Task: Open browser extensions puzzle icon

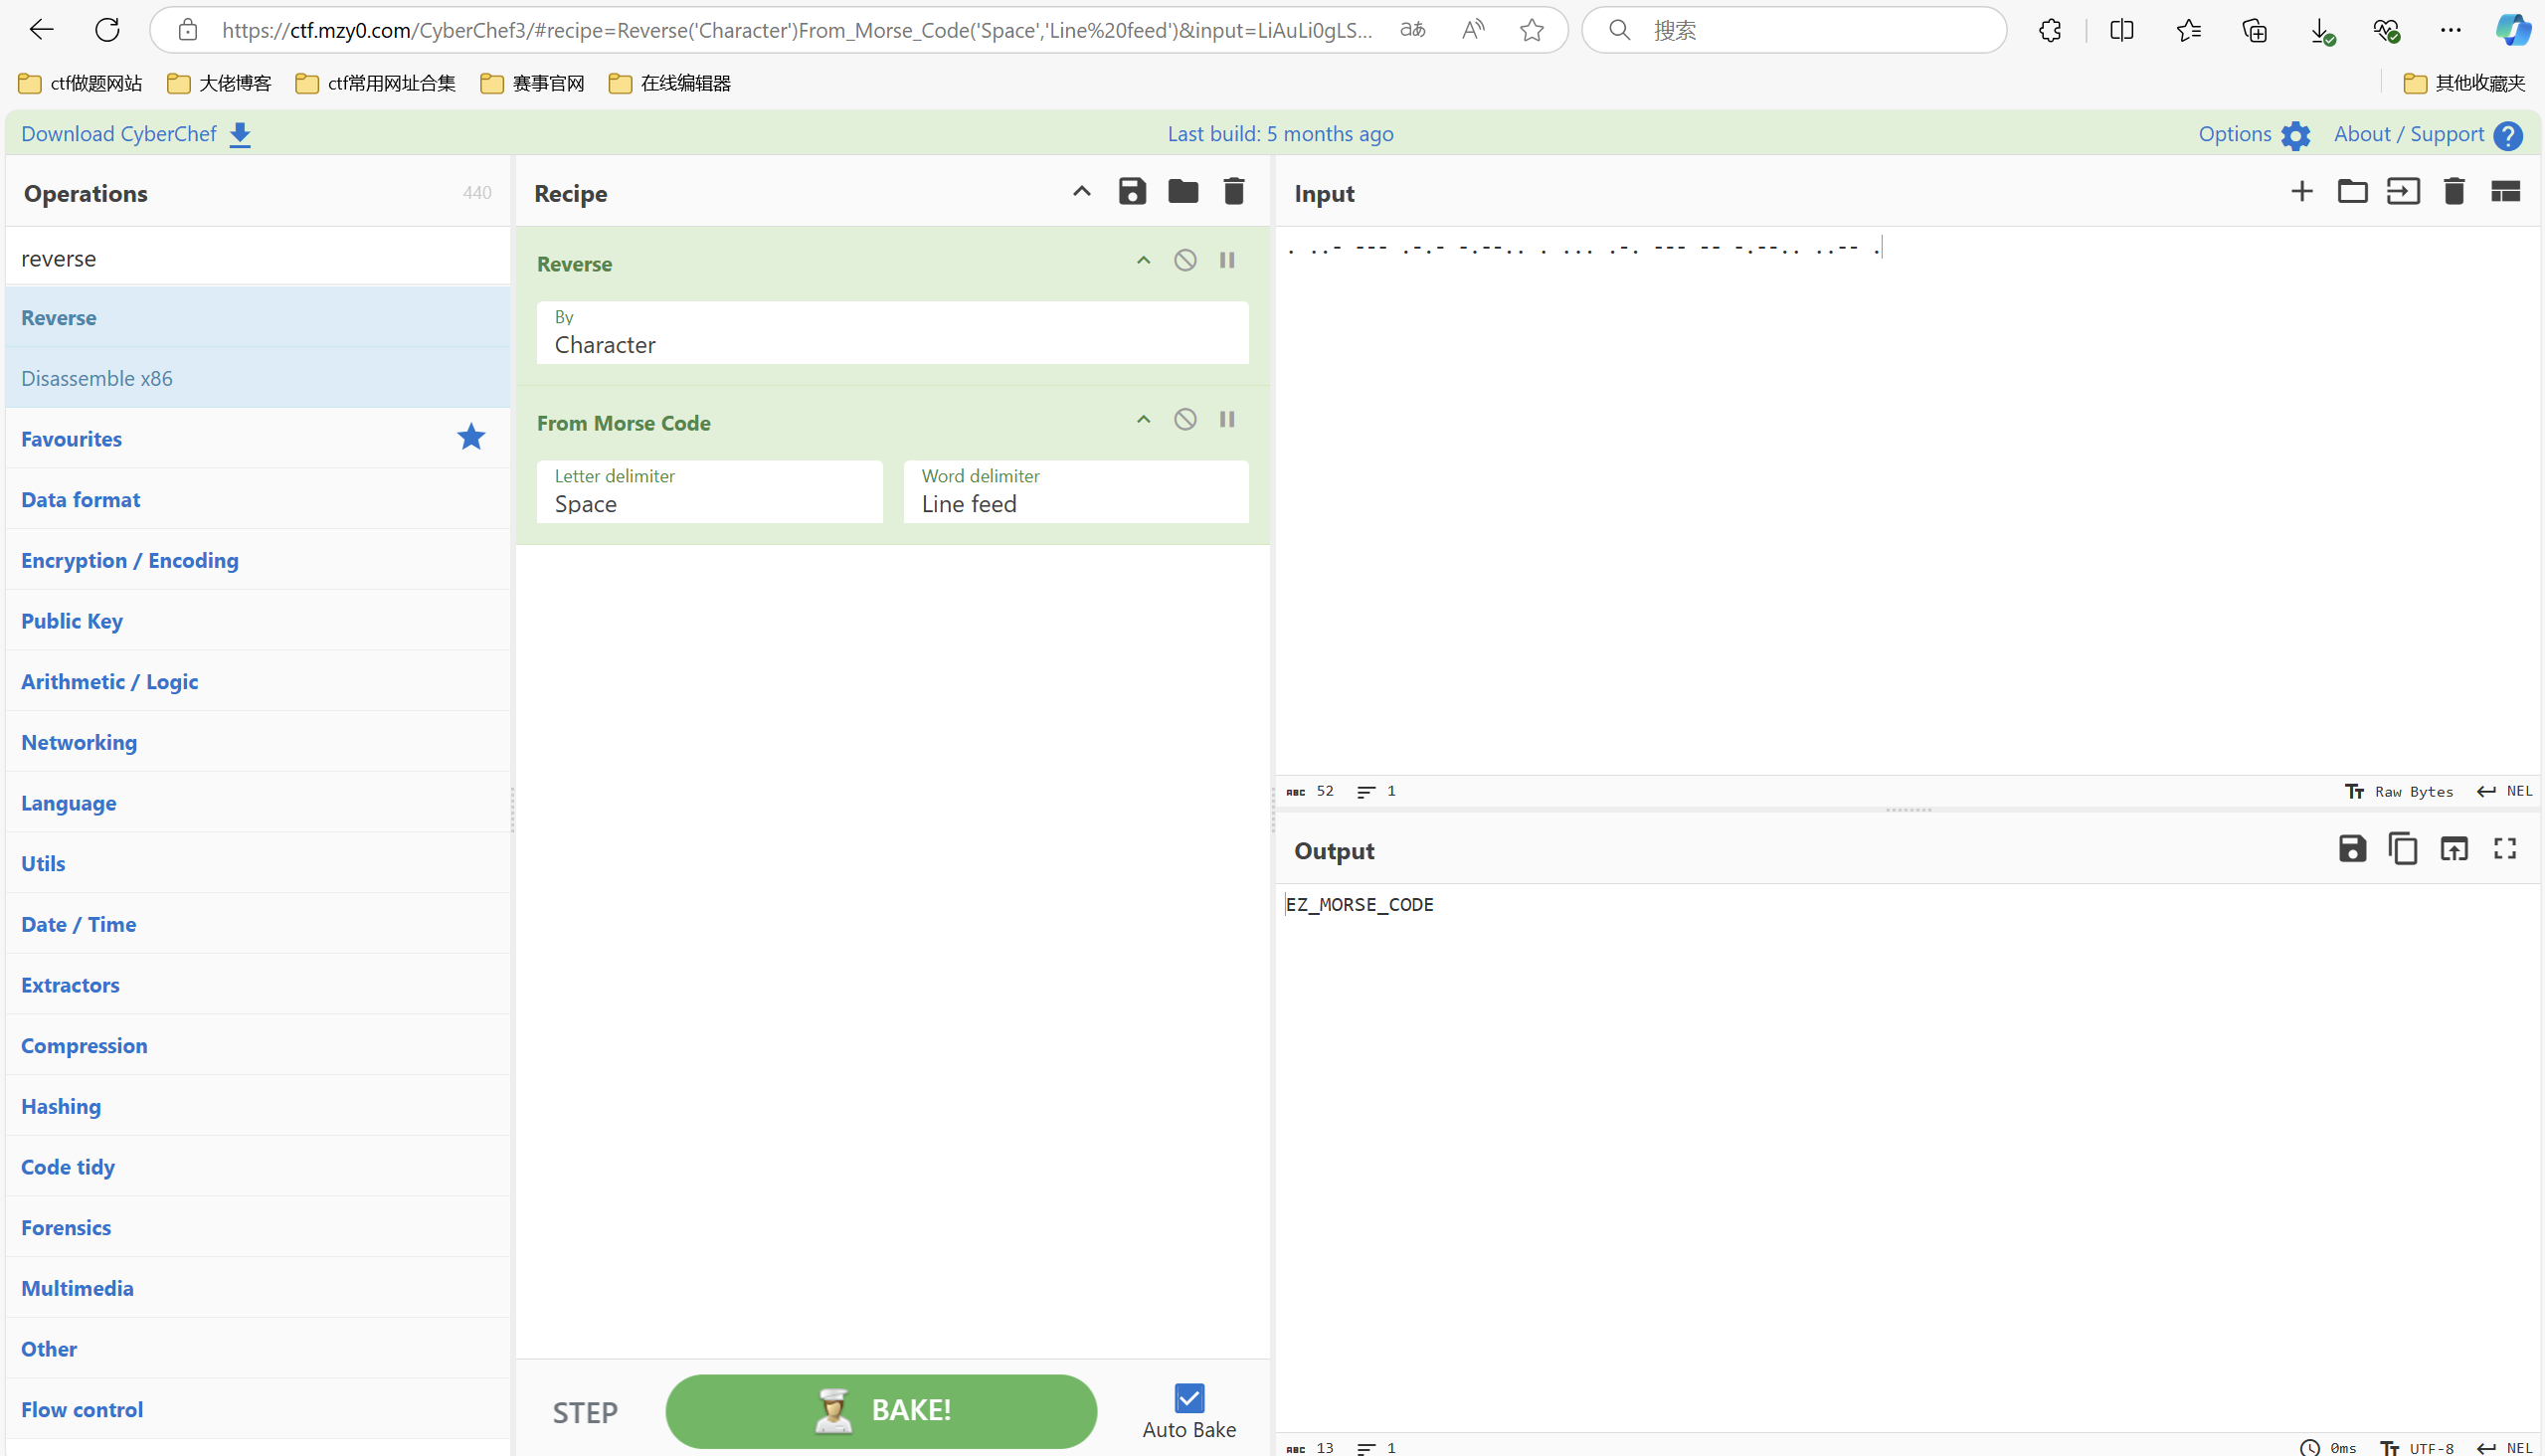Action: pyautogui.click(x=2050, y=30)
